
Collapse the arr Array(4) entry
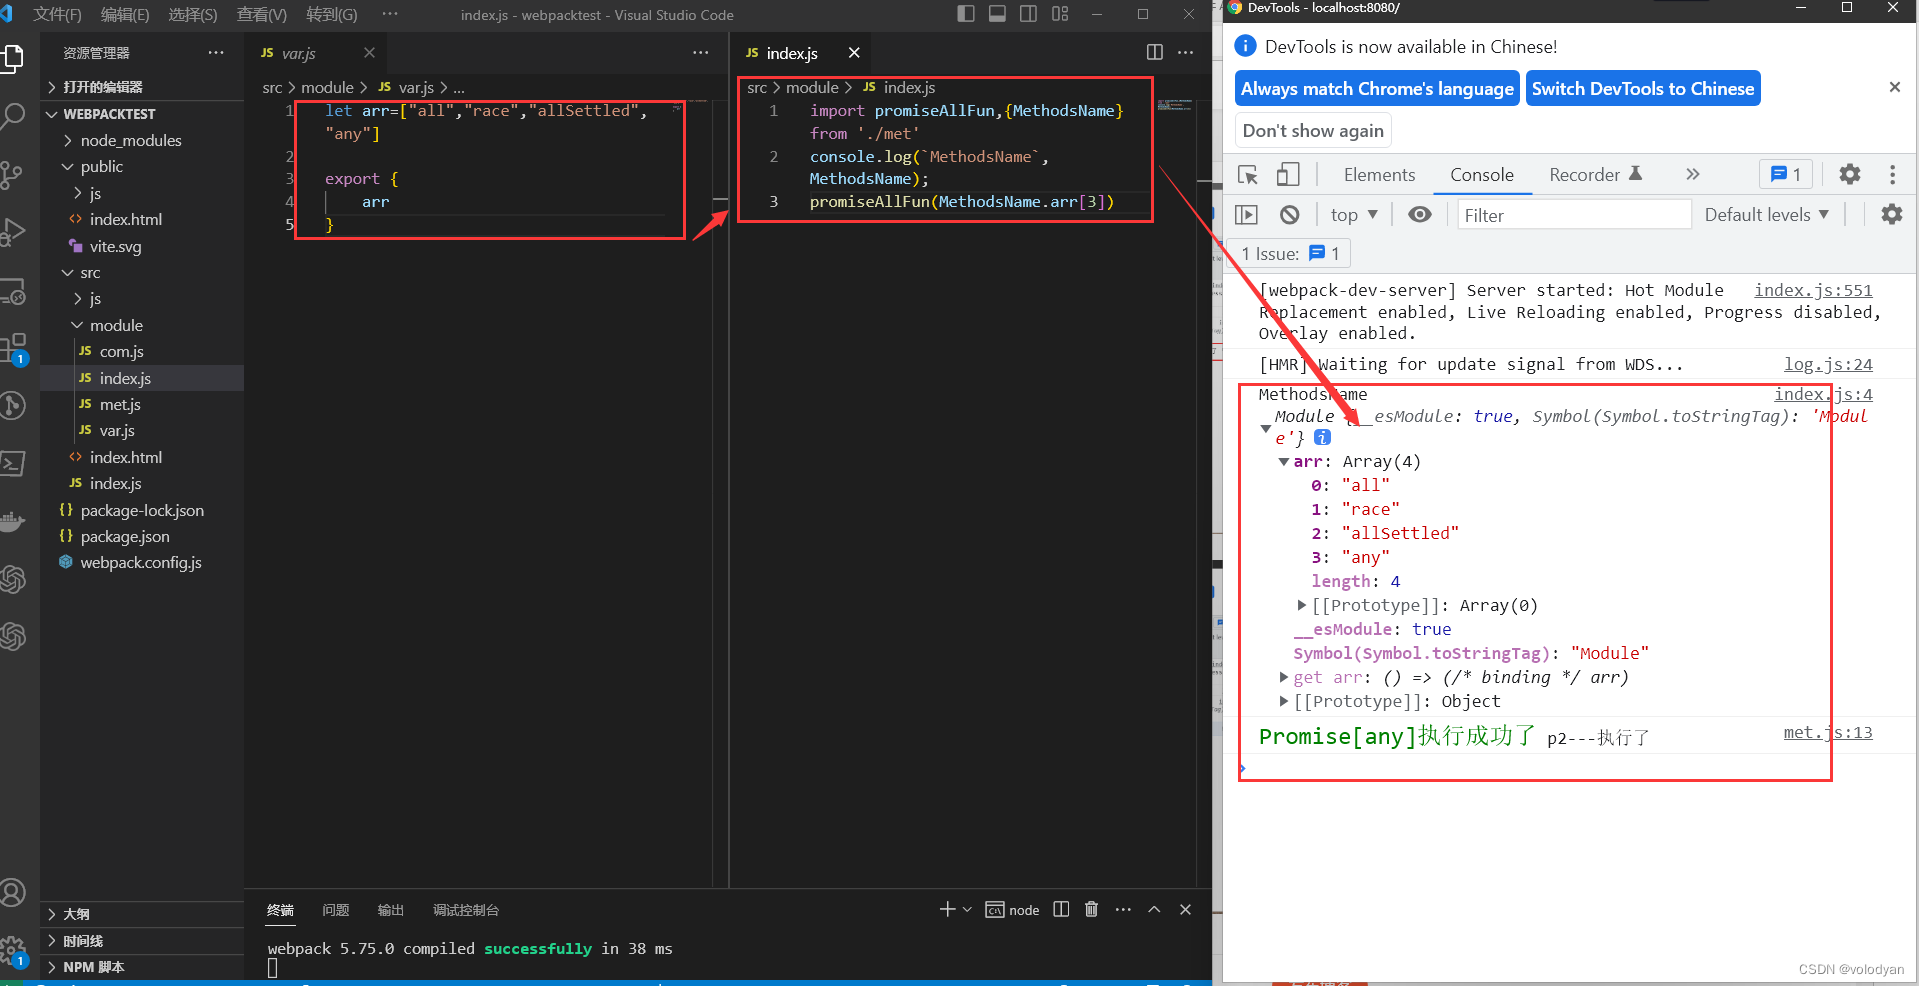1284,462
